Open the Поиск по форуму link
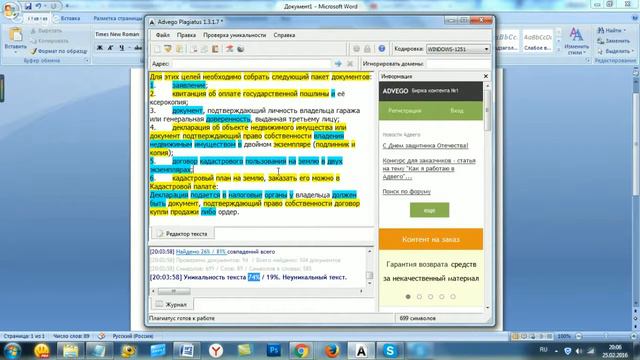 407,191
